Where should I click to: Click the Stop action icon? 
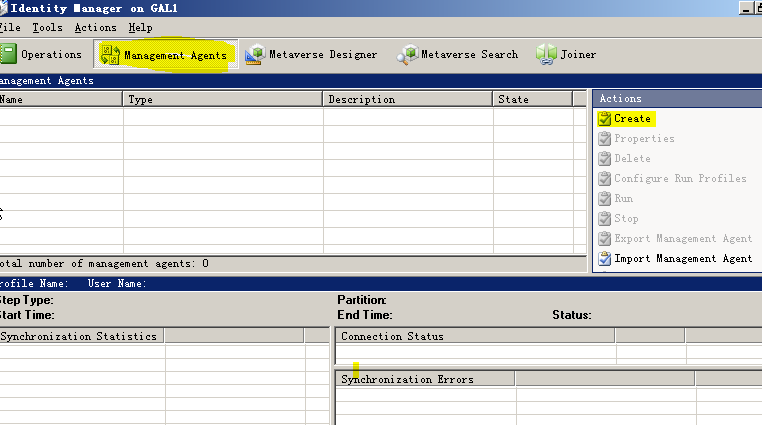605,219
